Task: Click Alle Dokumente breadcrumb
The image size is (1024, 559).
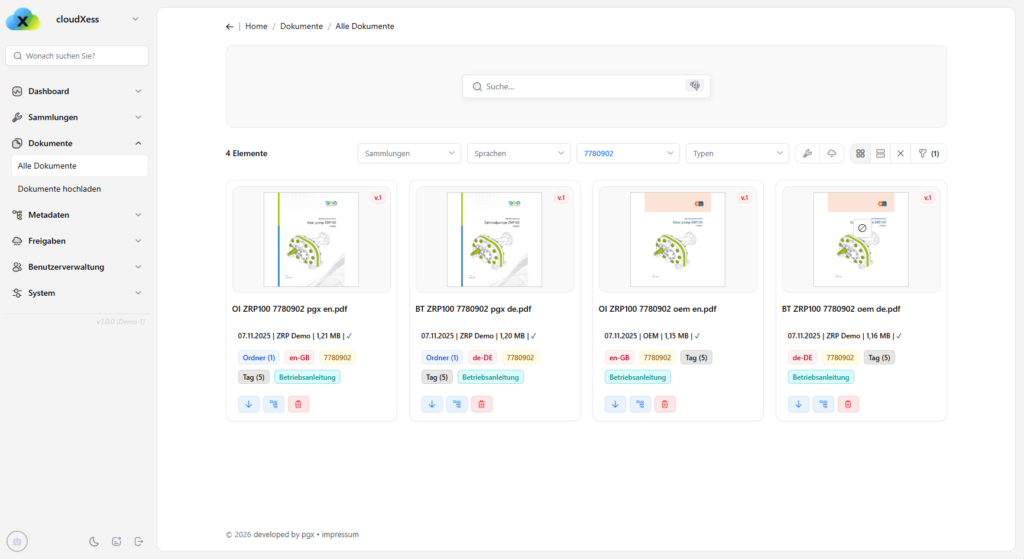Action: coord(364,26)
